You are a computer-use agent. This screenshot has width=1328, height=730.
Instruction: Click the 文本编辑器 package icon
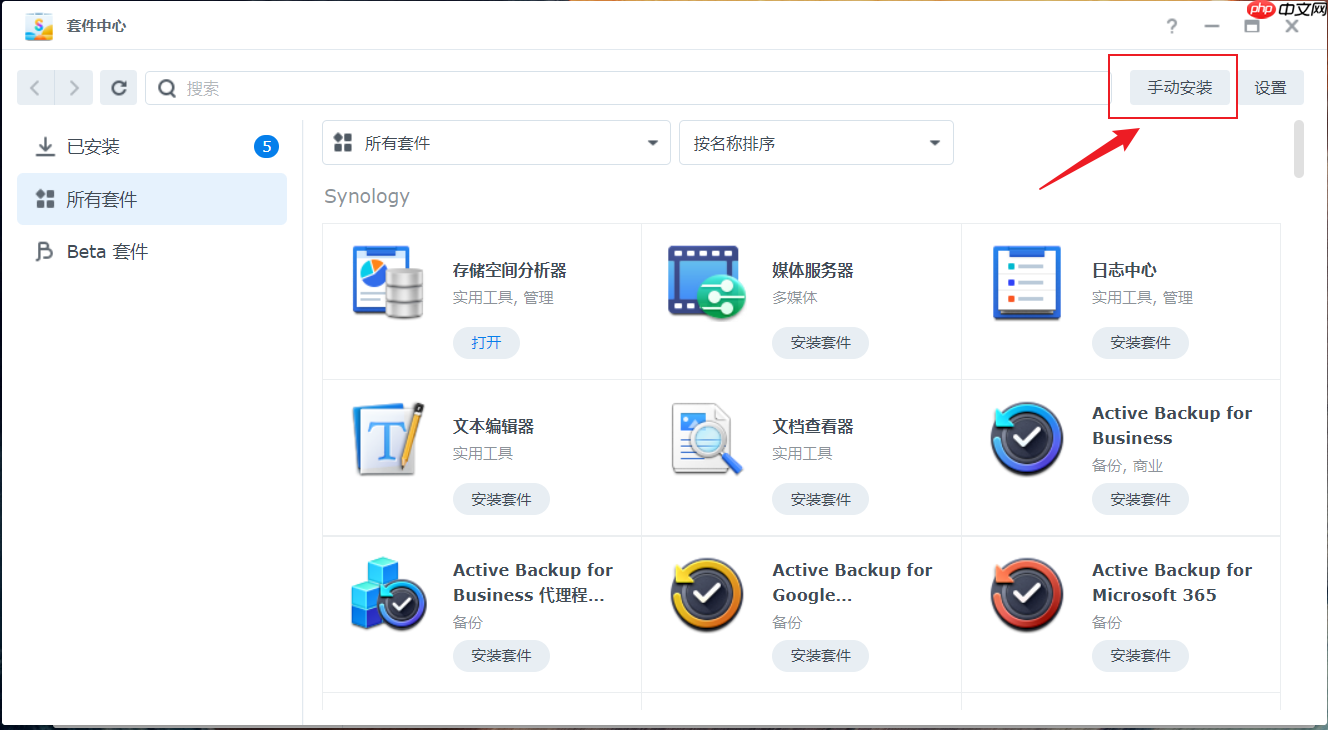[389, 438]
